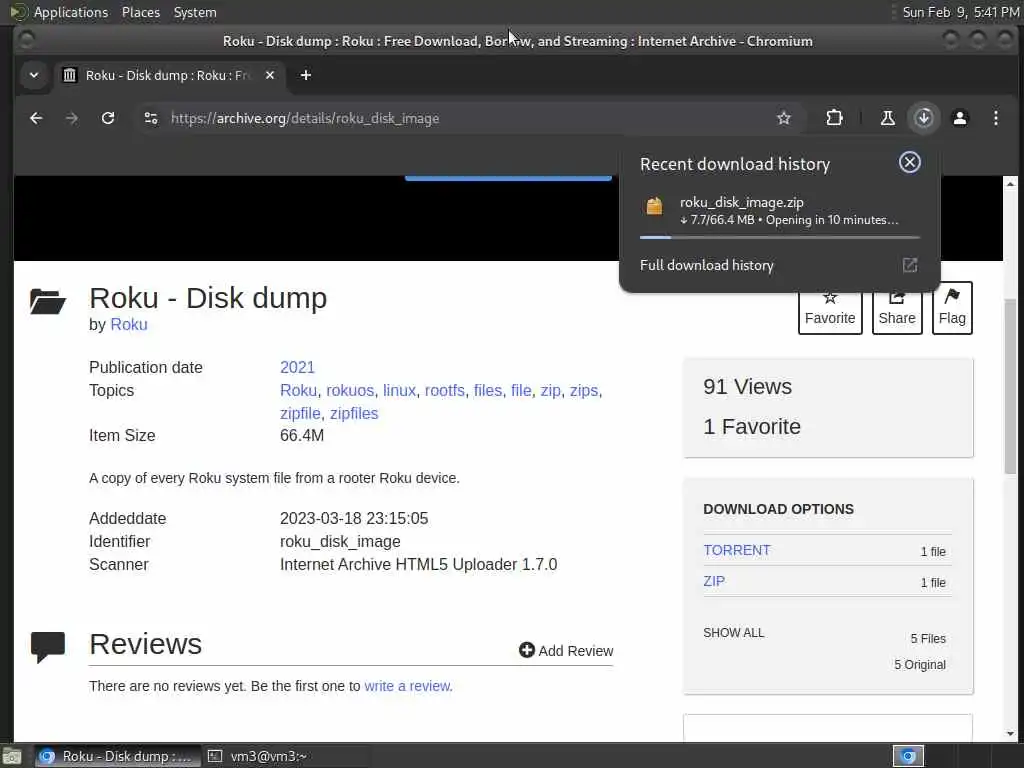
Task: Click the download progress bar
Action: (x=780, y=238)
